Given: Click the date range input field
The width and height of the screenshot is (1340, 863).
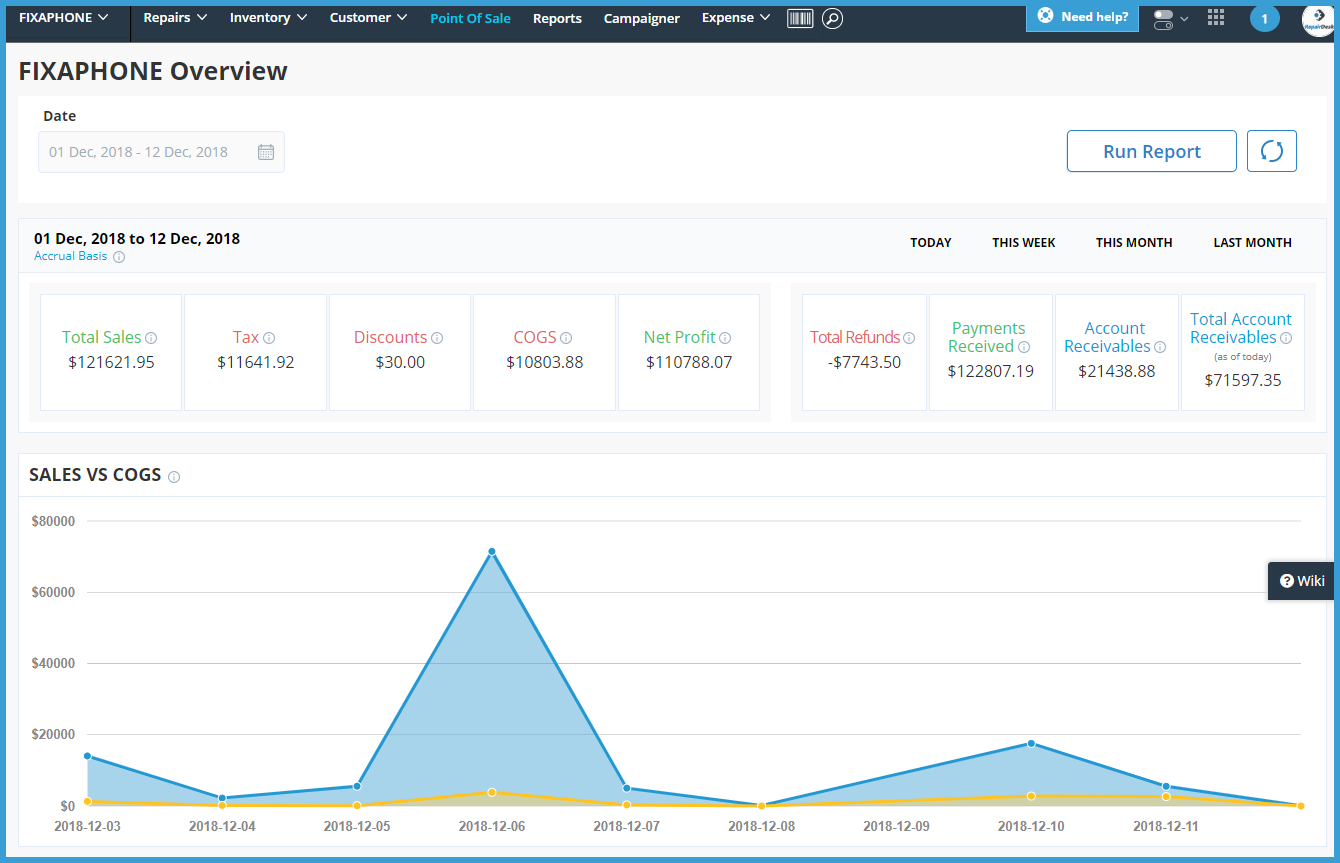Looking at the screenshot, I should pos(161,152).
